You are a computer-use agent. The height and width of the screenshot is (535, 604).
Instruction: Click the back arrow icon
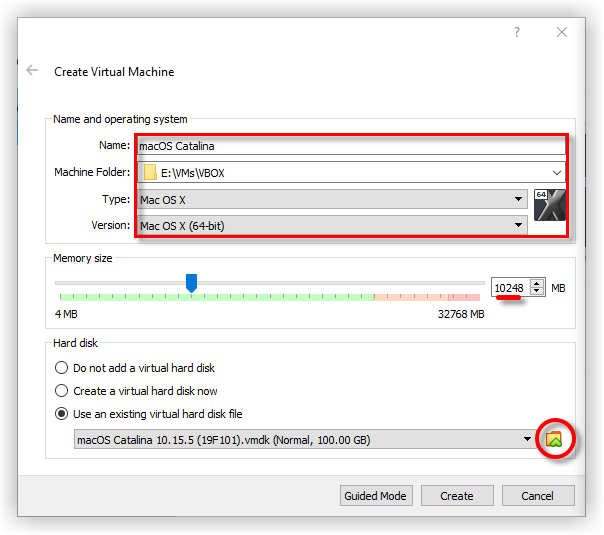click(32, 71)
